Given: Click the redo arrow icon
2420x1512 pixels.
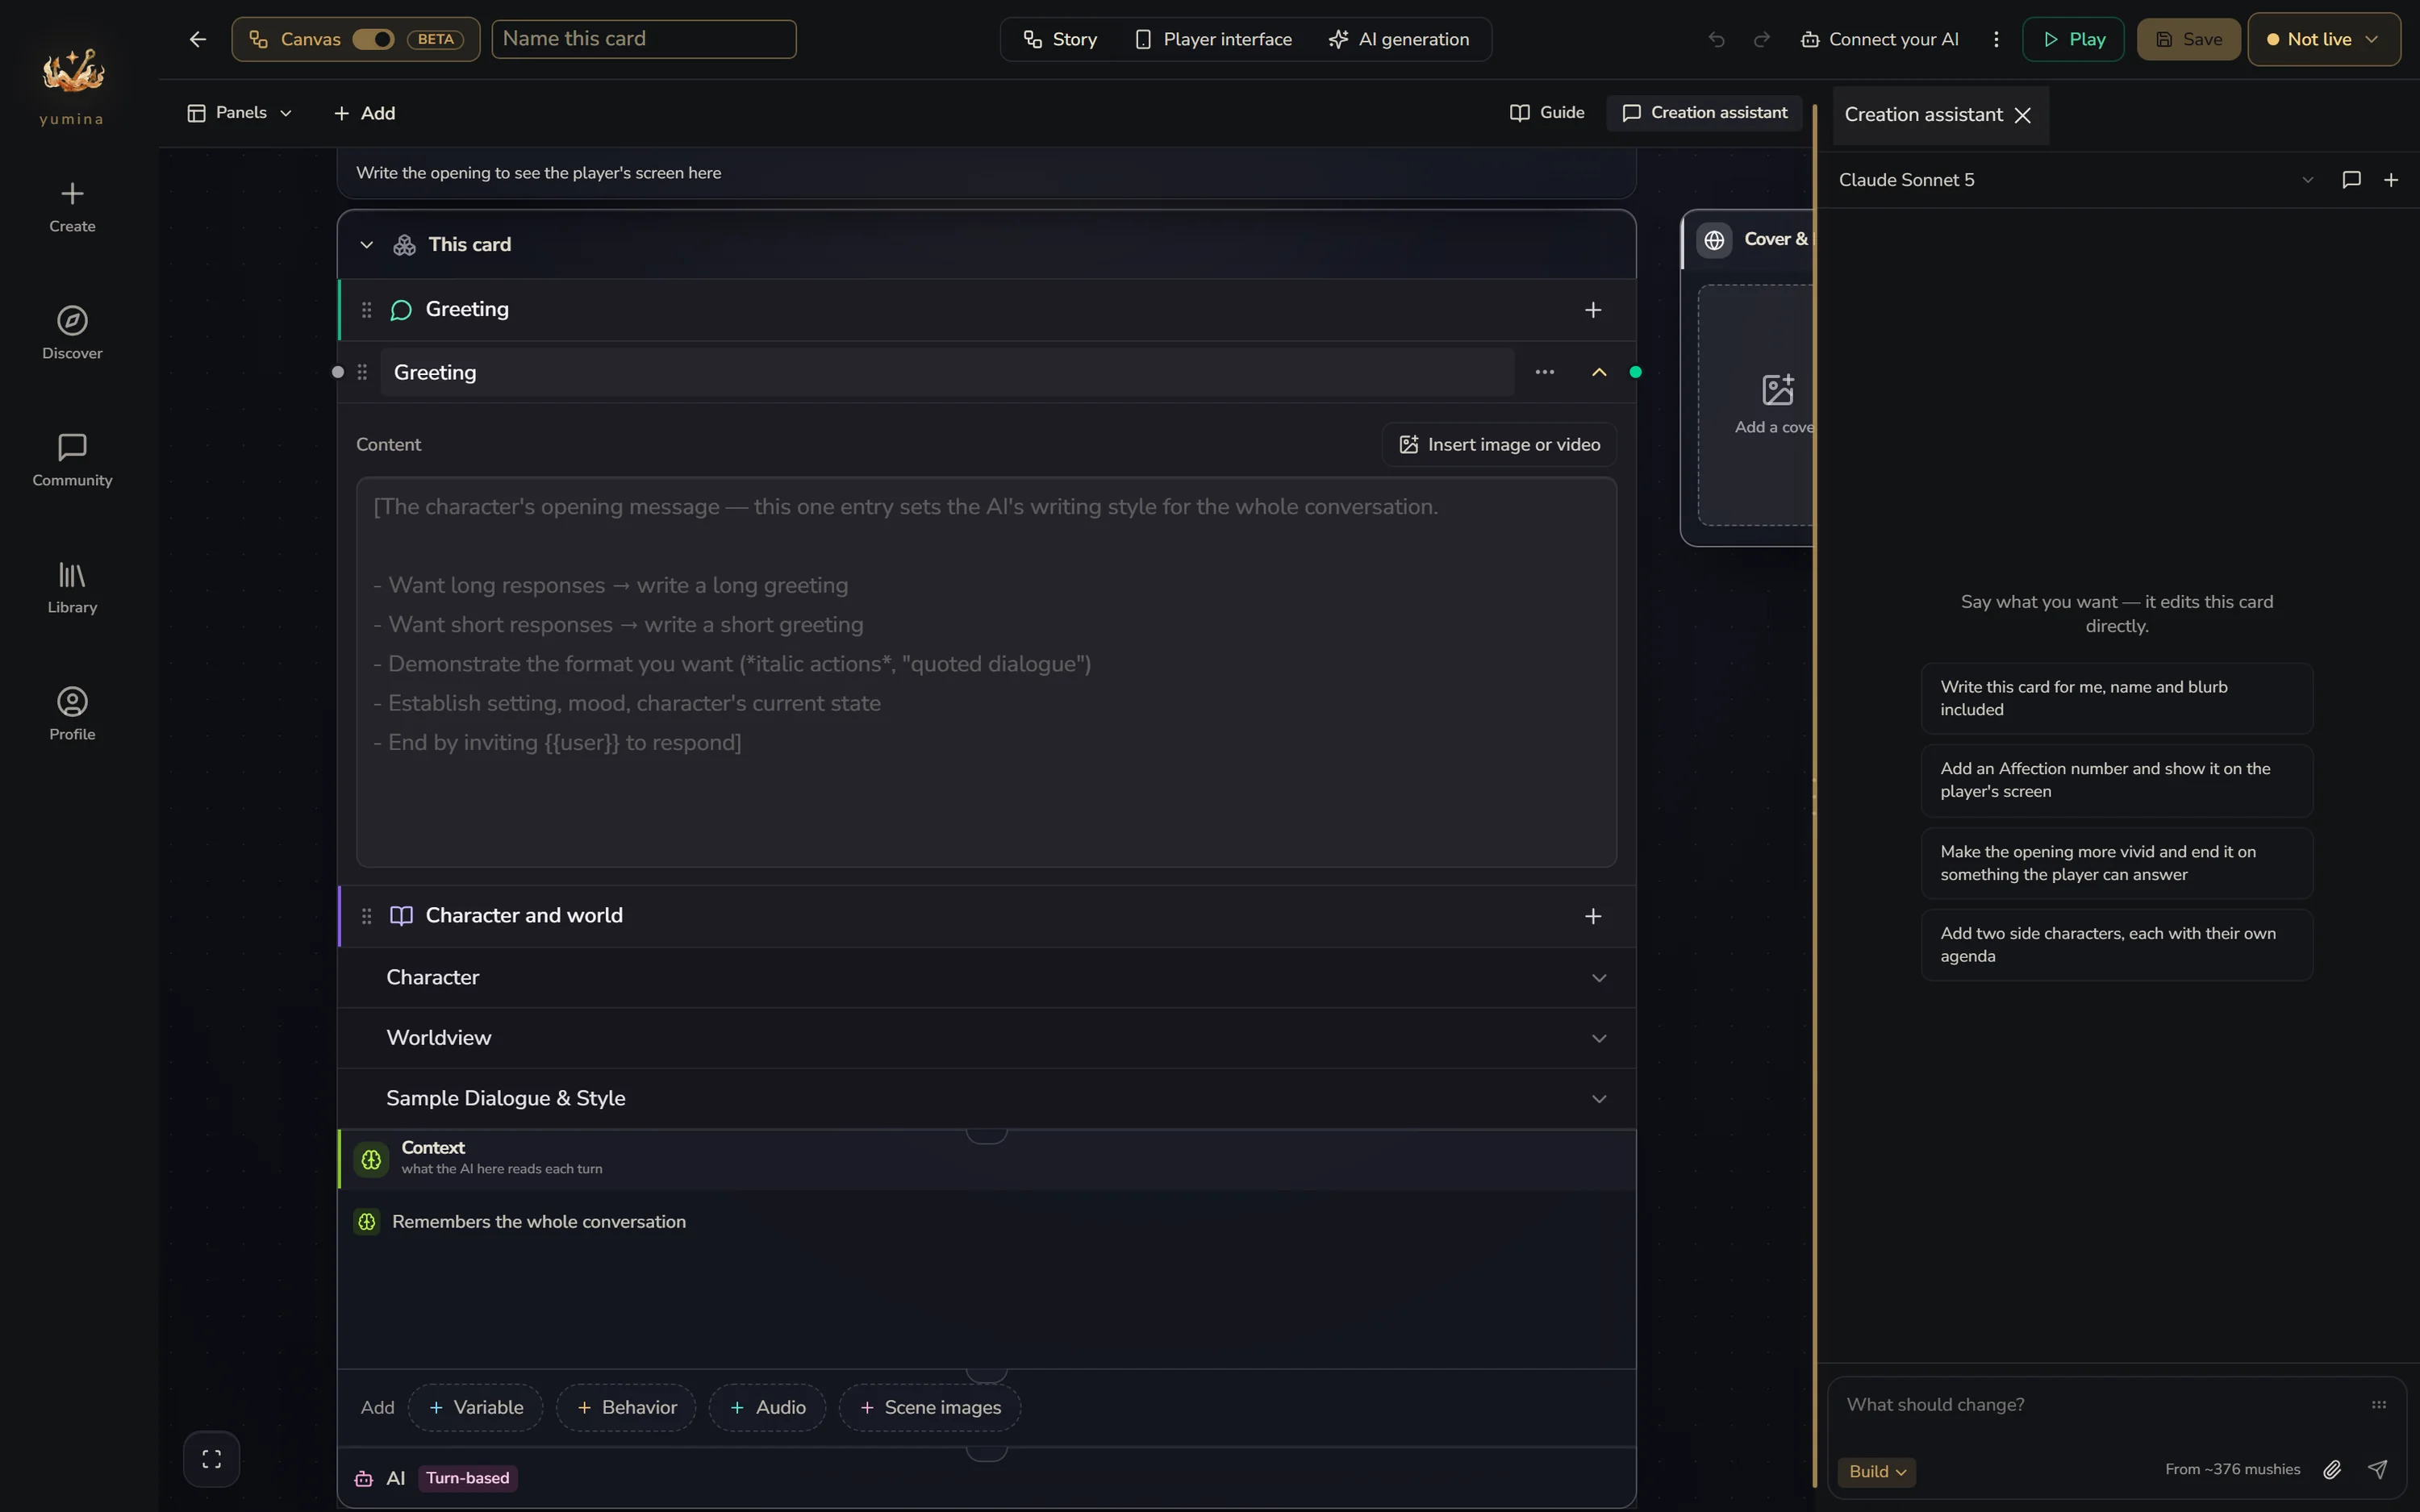Looking at the screenshot, I should point(1762,39).
